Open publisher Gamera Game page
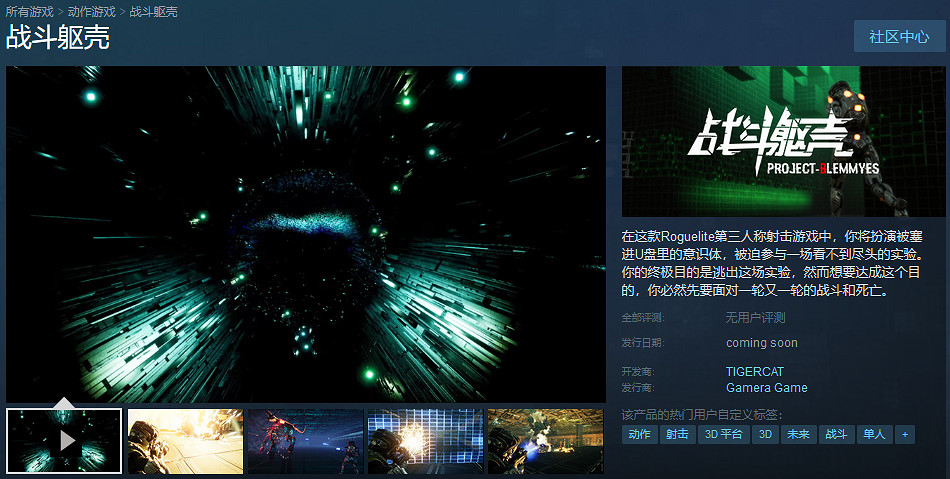Image resolution: width=950 pixels, height=479 pixels. pos(766,388)
